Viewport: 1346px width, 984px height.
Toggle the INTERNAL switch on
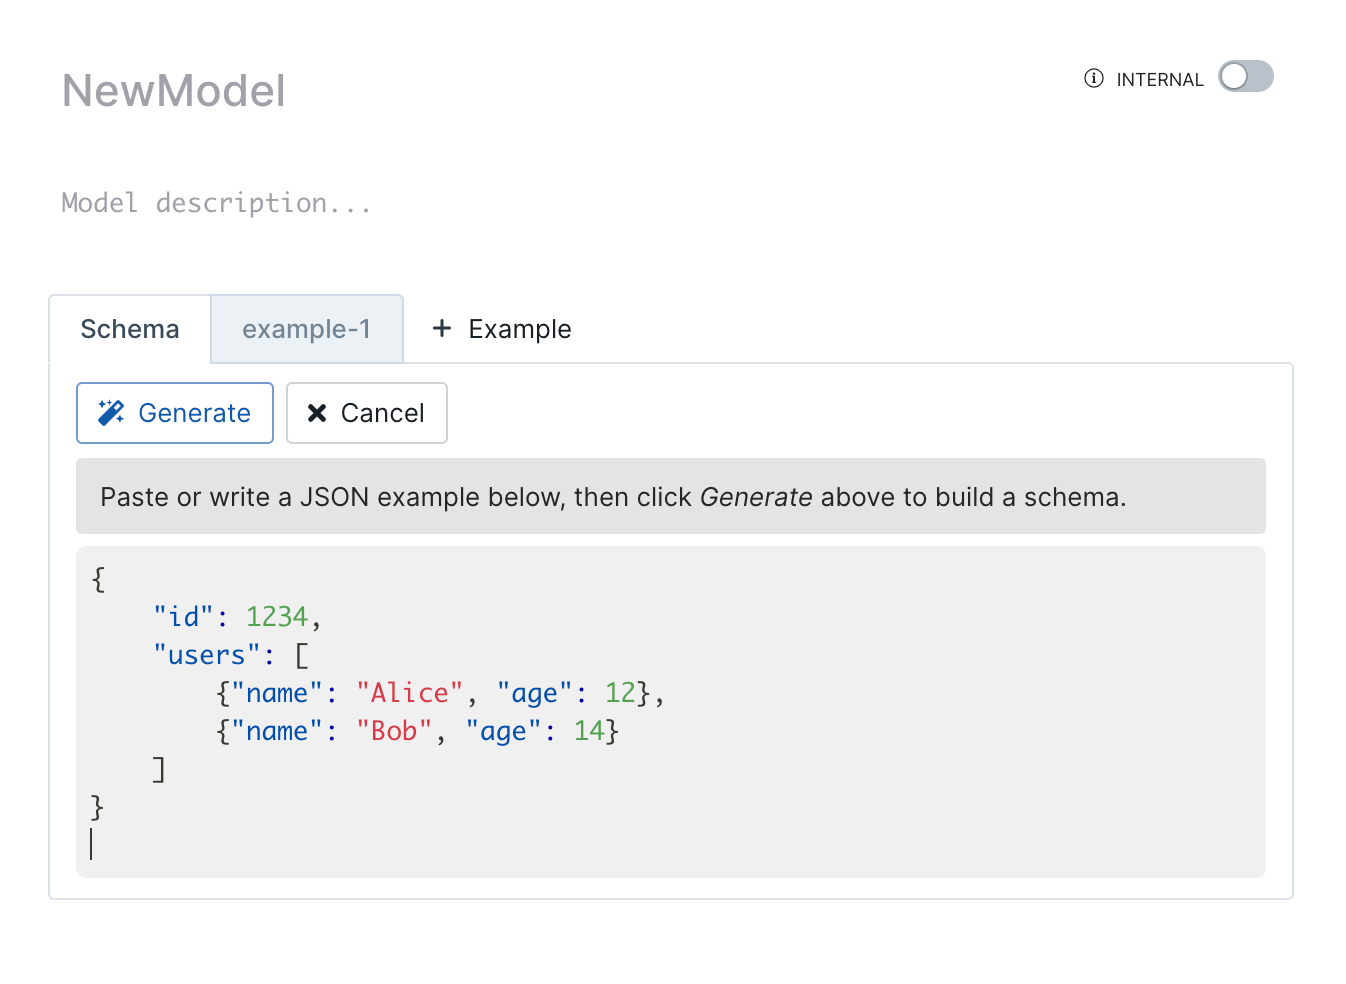pyautogui.click(x=1245, y=76)
